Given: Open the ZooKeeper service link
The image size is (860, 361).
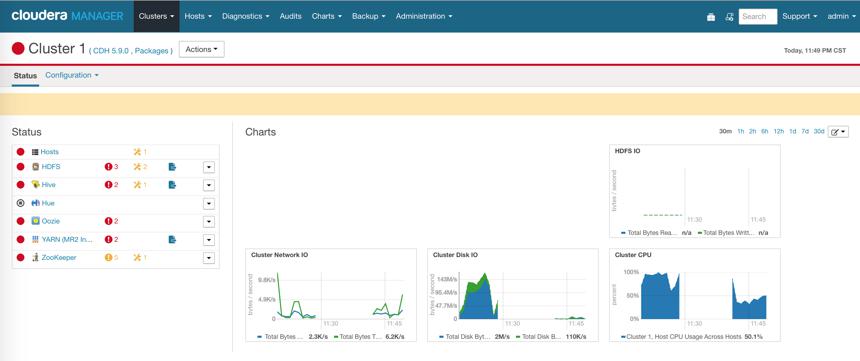Looking at the screenshot, I should [x=59, y=257].
